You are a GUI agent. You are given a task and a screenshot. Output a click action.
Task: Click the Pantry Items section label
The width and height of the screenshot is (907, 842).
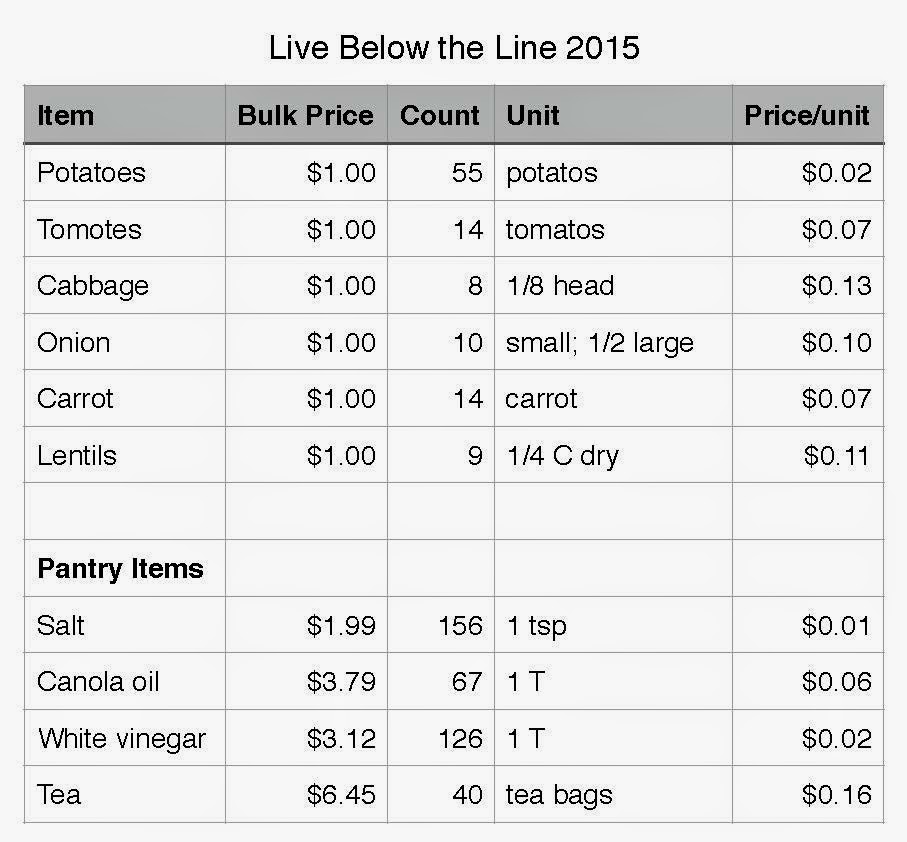point(120,568)
